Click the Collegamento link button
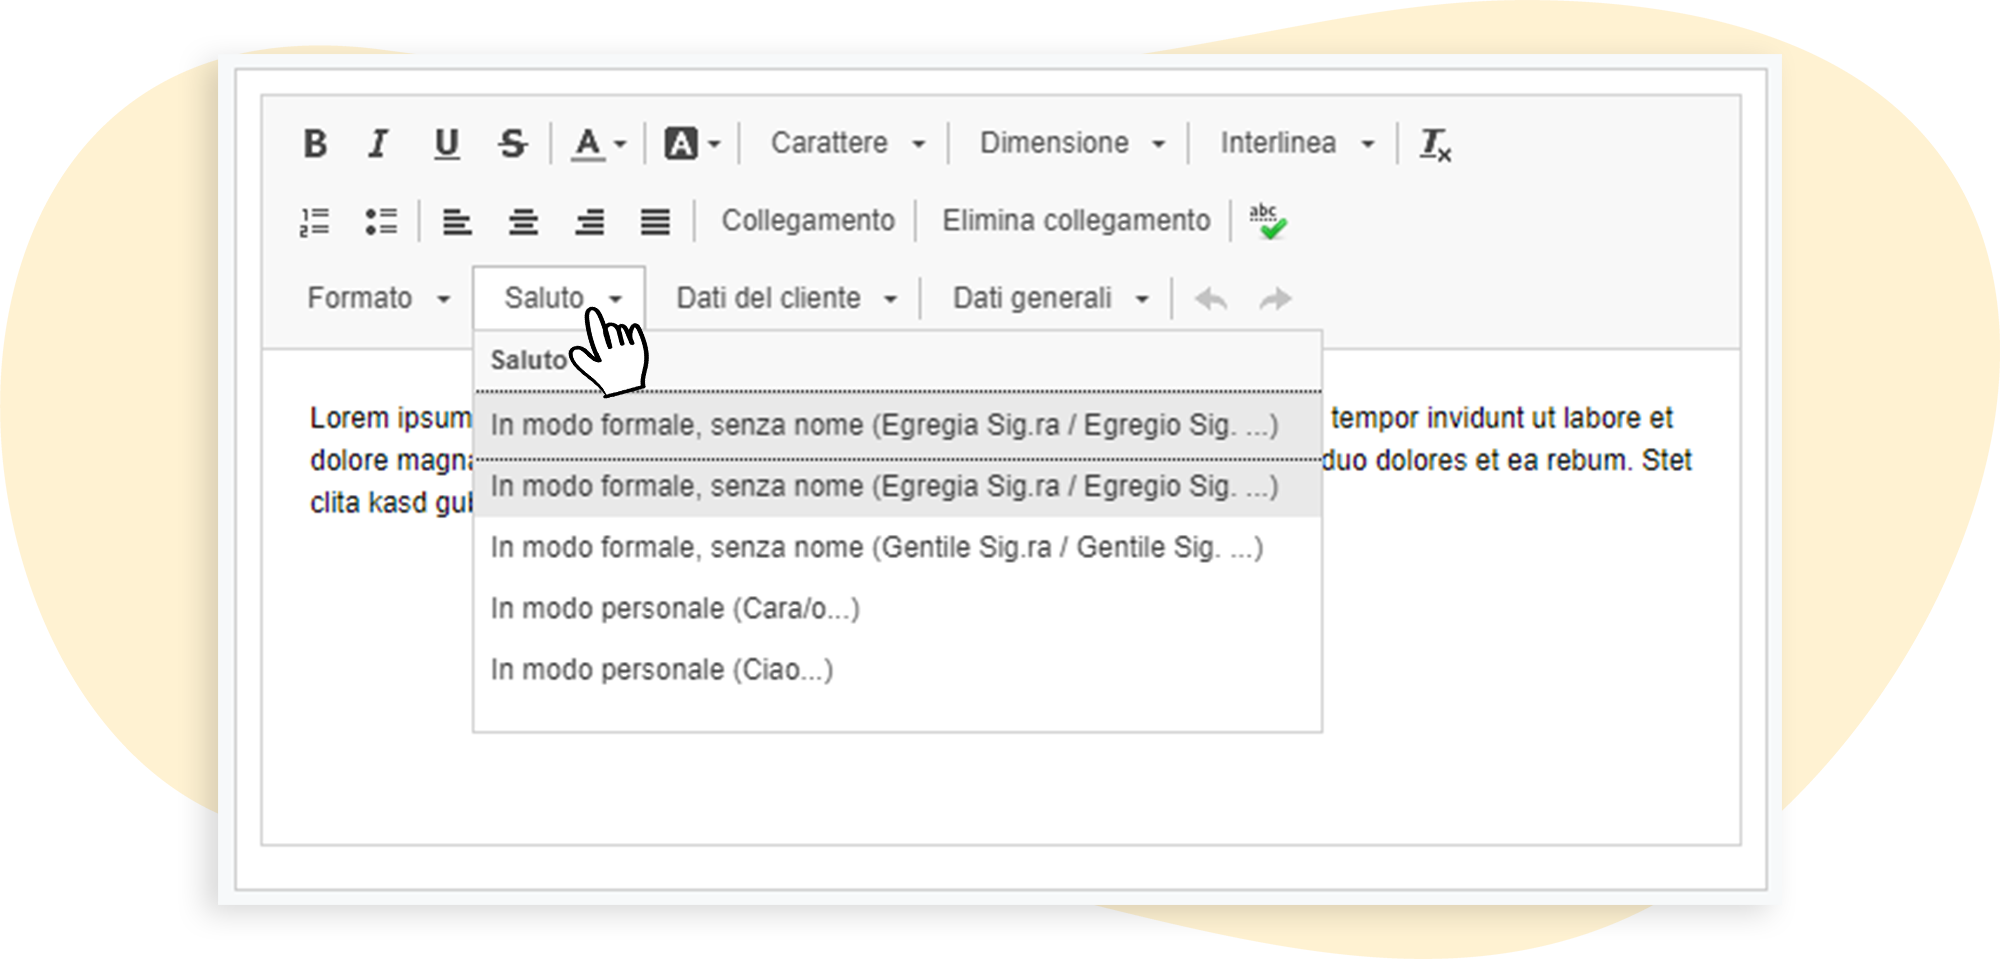 (808, 221)
